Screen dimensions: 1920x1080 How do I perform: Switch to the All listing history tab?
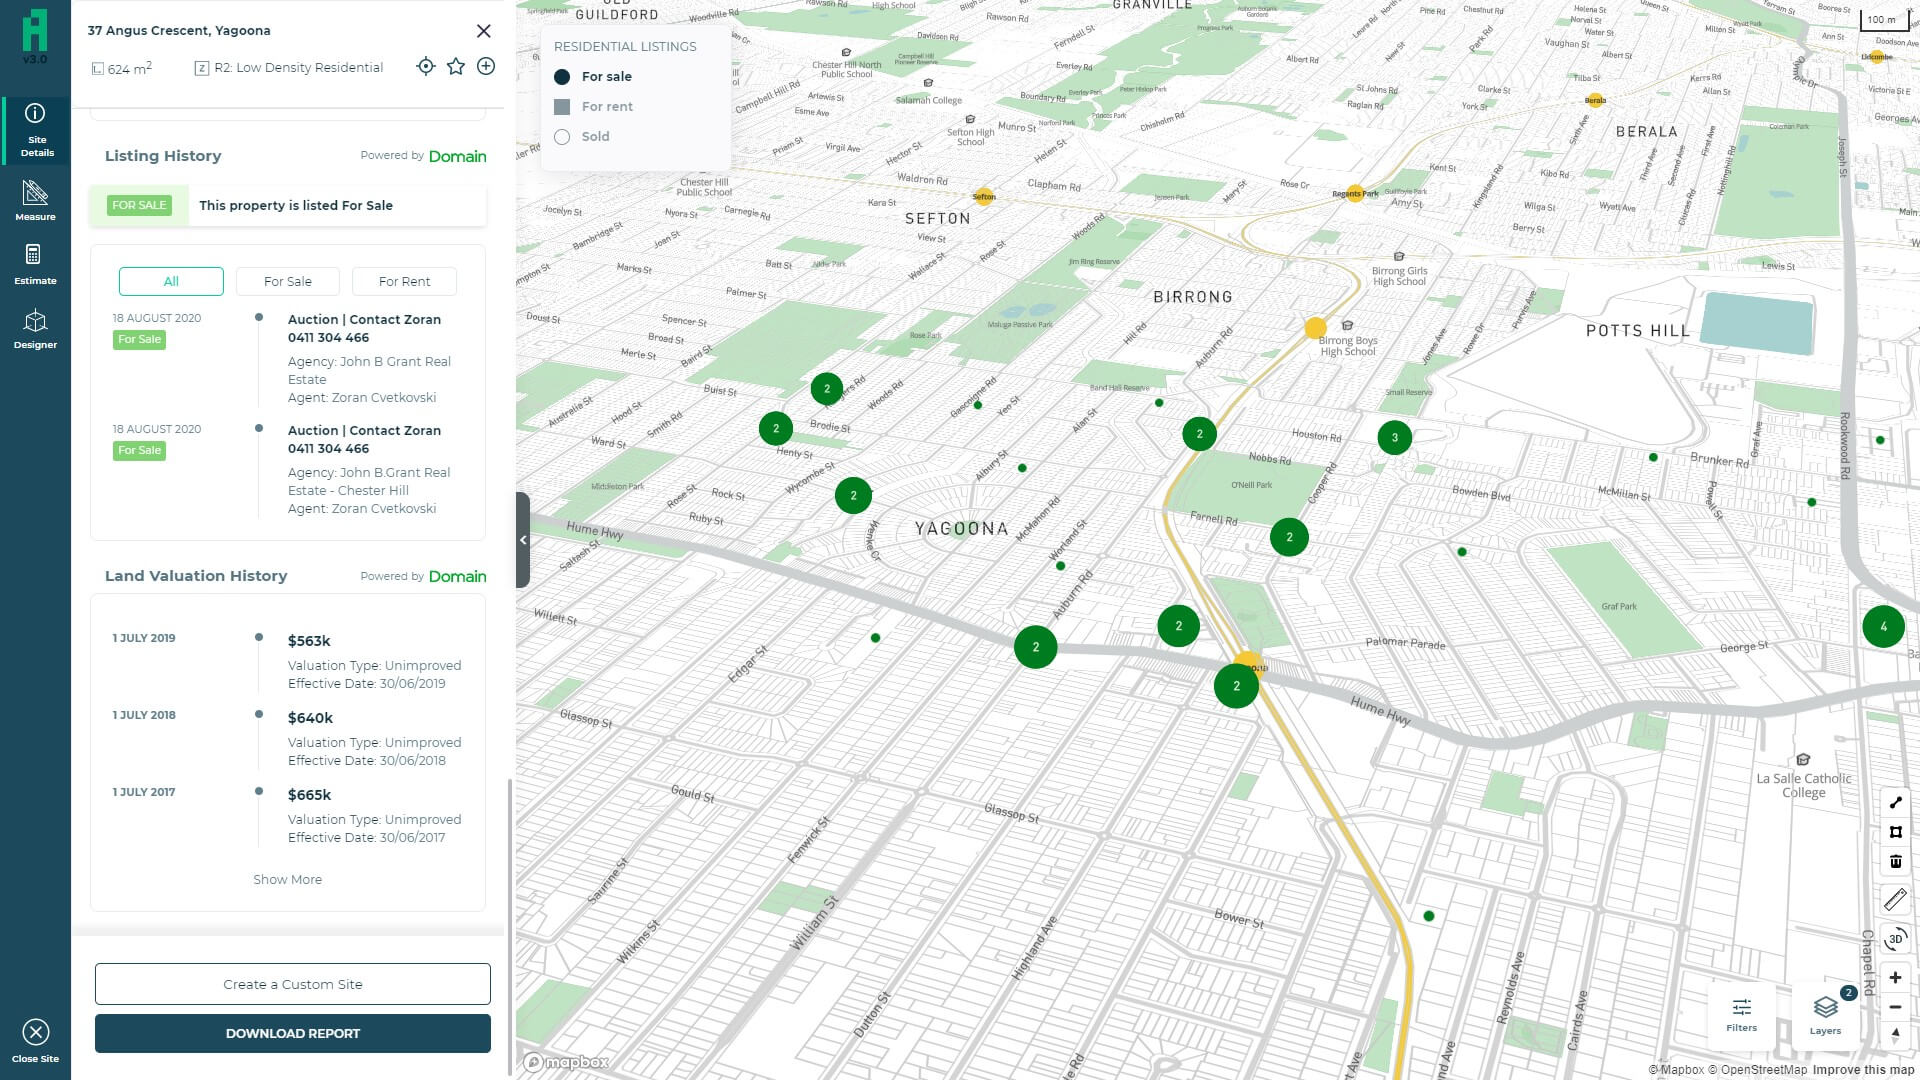point(171,281)
